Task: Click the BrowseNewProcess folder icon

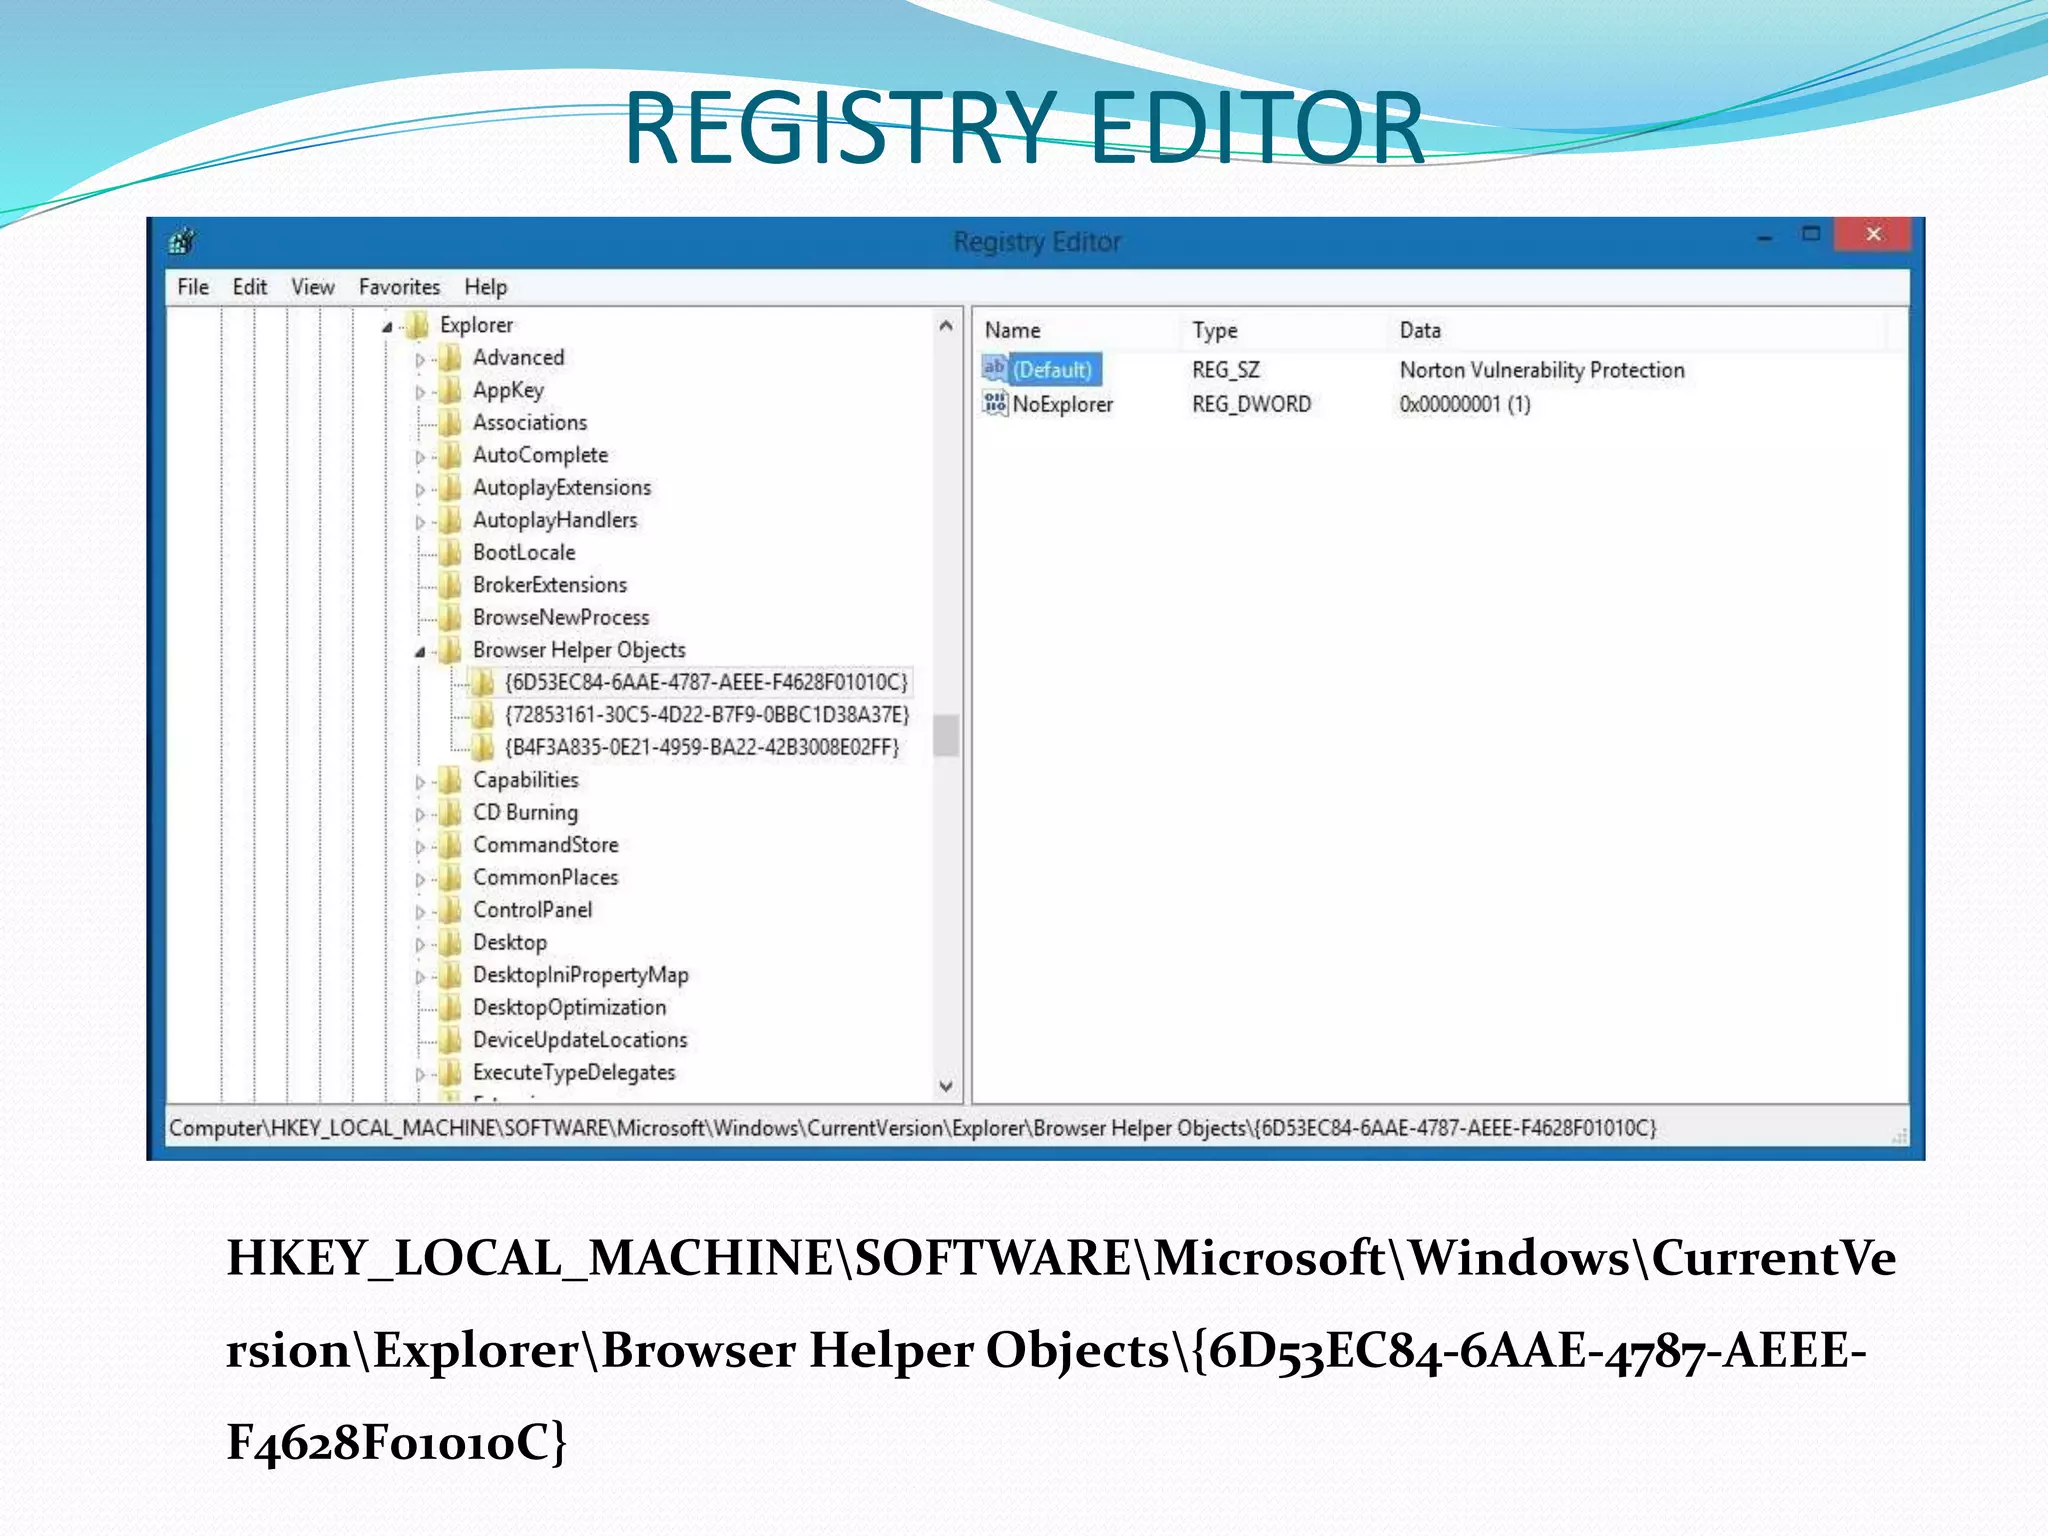Action: 451,617
